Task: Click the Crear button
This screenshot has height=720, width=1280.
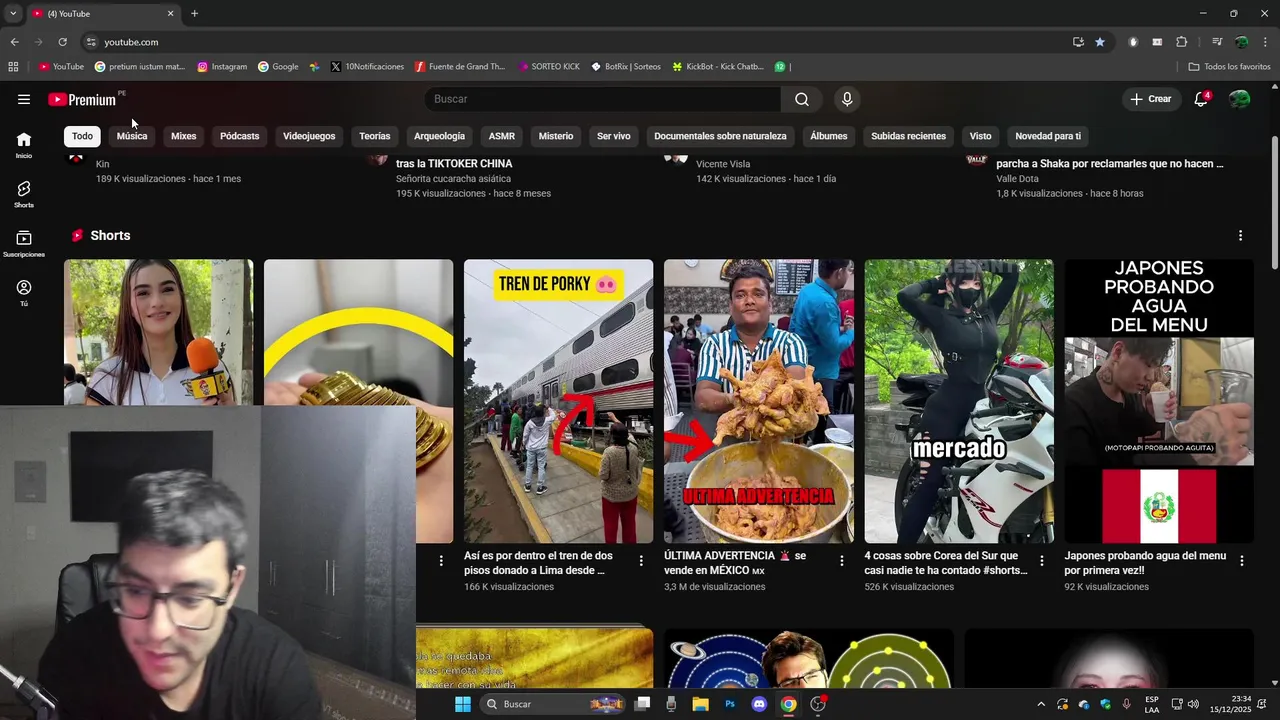Action: pyautogui.click(x=1151, y=99)
